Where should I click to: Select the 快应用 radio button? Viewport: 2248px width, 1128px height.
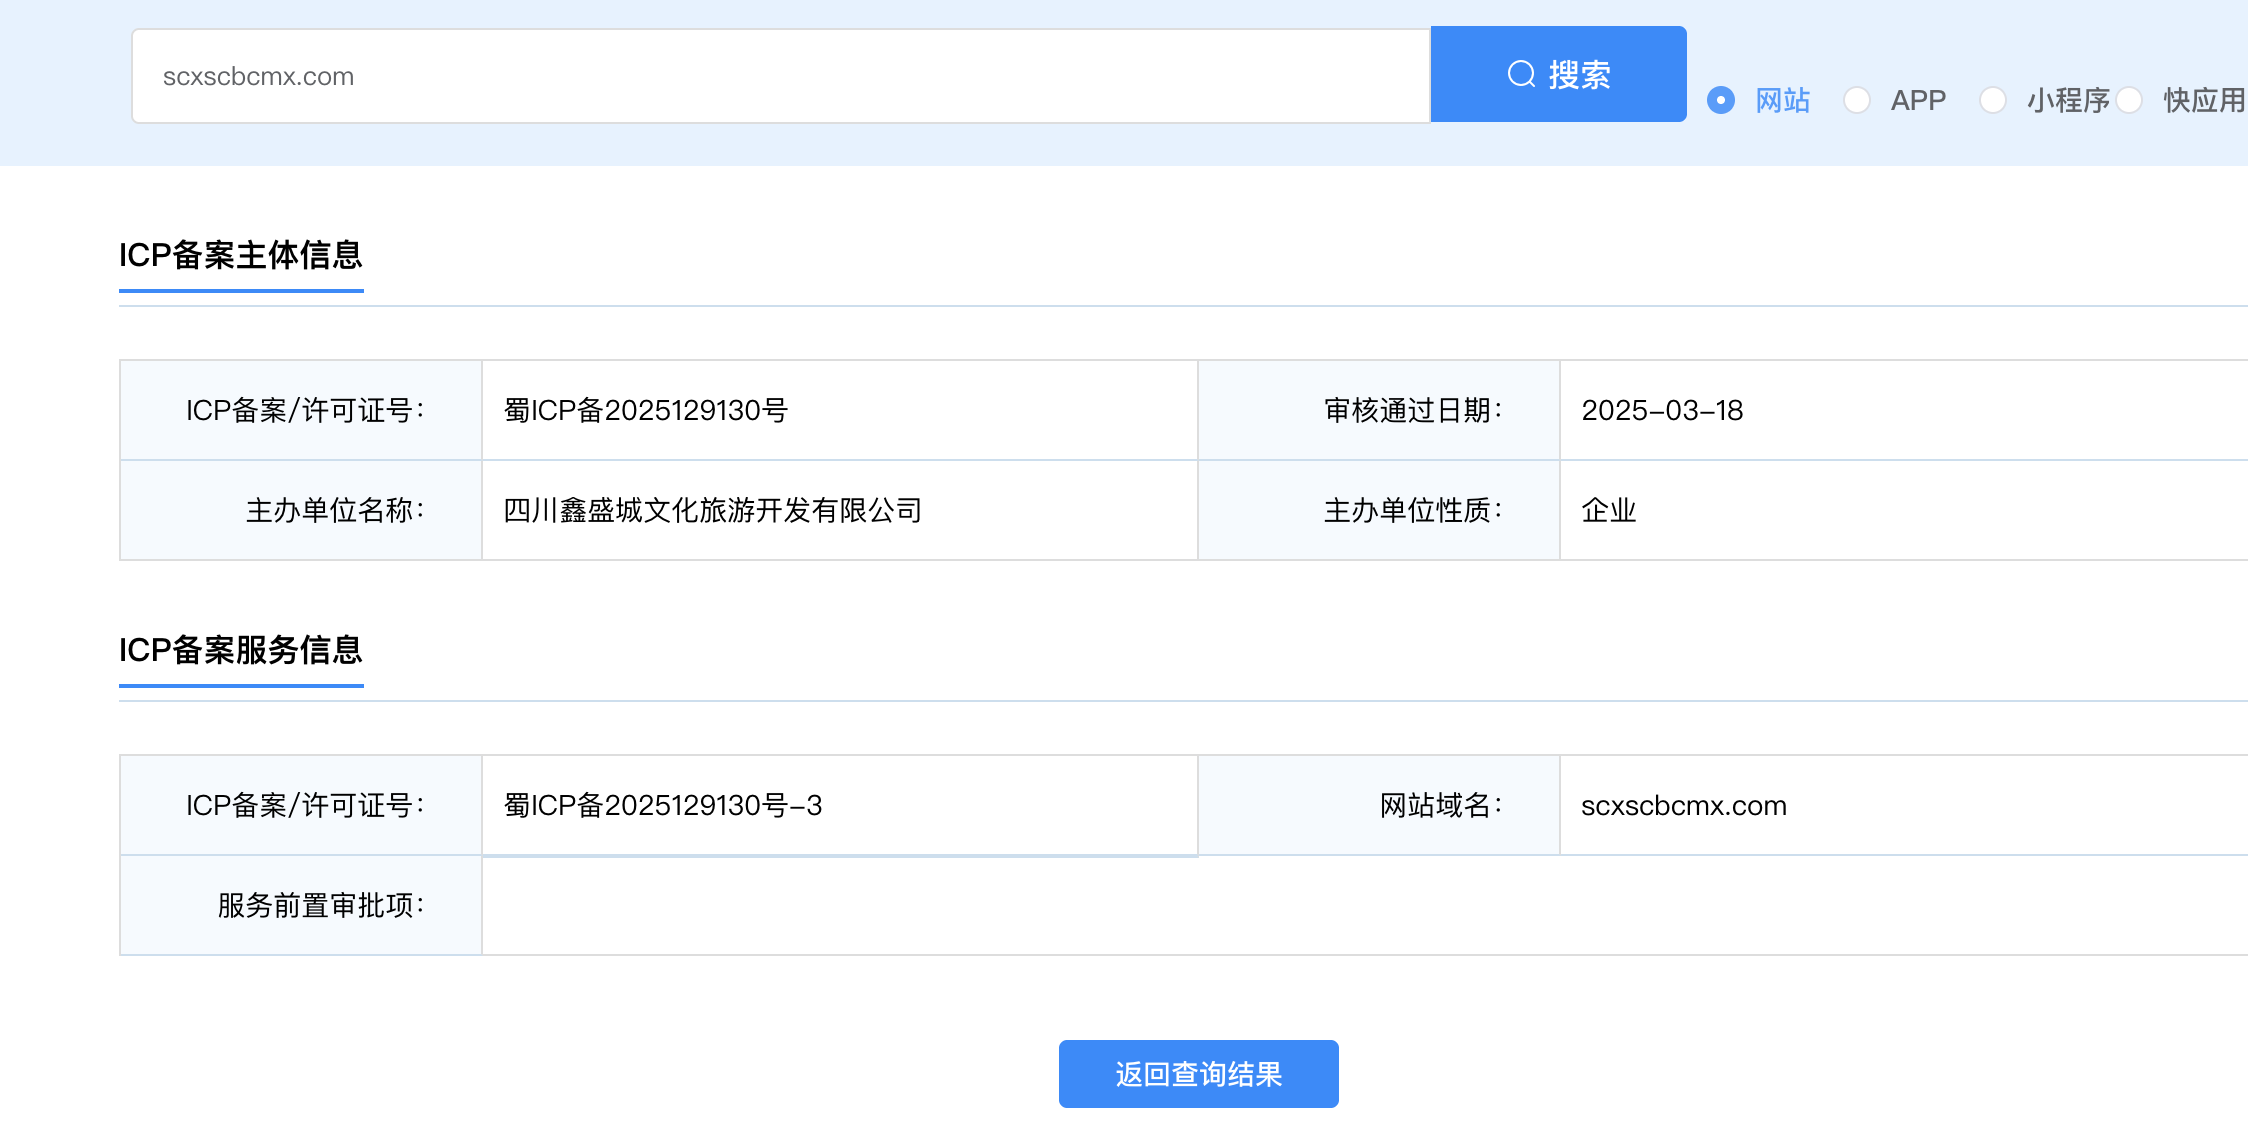[x=2129, y=100]
